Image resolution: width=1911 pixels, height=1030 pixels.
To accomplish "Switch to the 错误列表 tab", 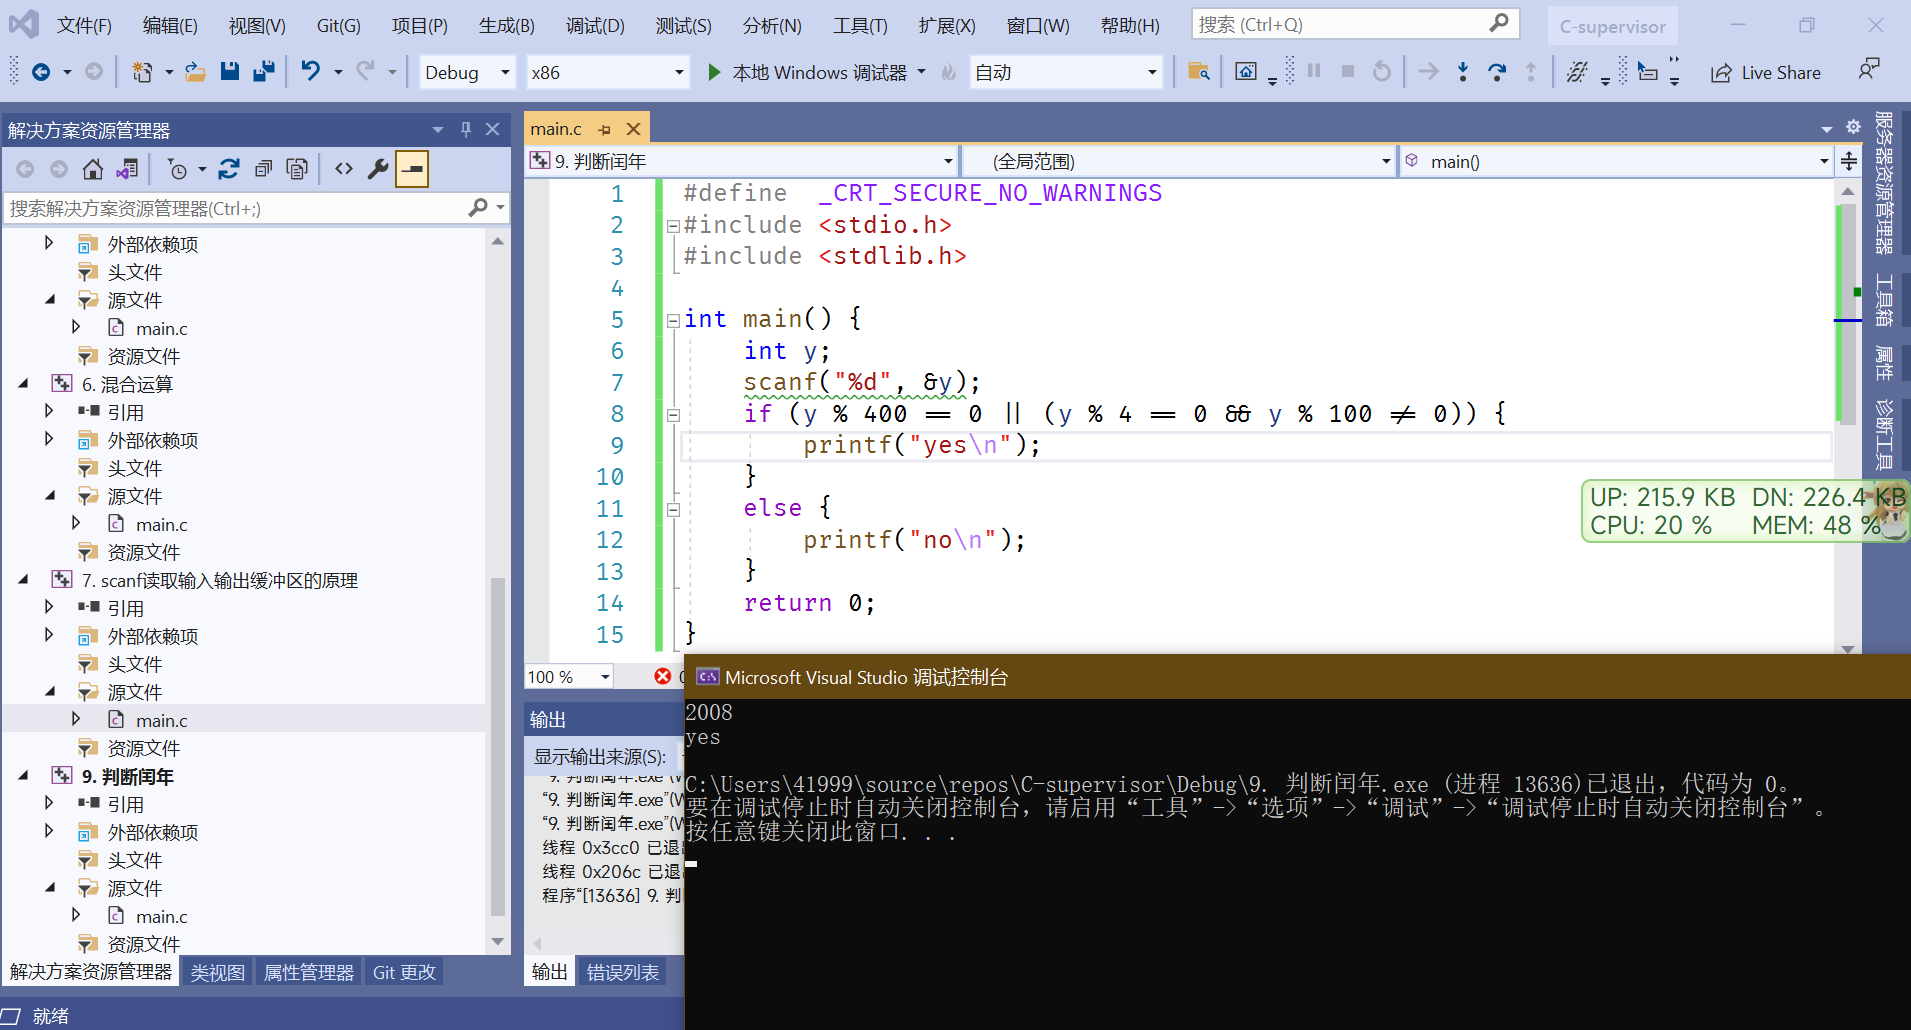I will [622, 972].
